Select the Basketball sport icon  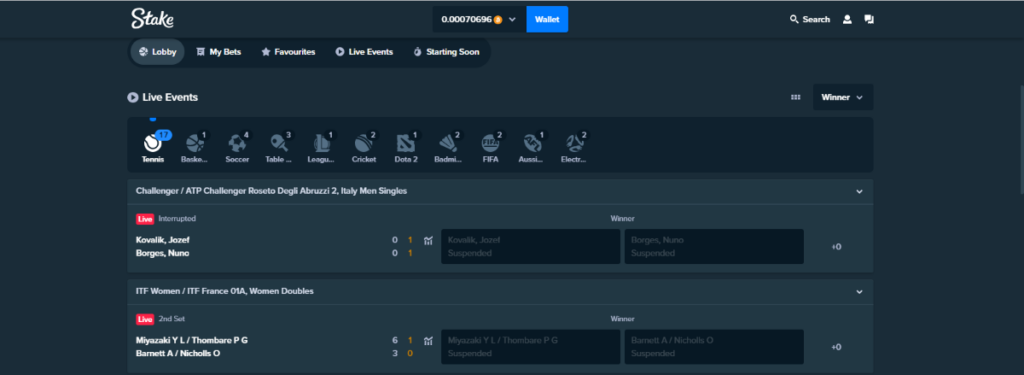[x=195, y=146]
